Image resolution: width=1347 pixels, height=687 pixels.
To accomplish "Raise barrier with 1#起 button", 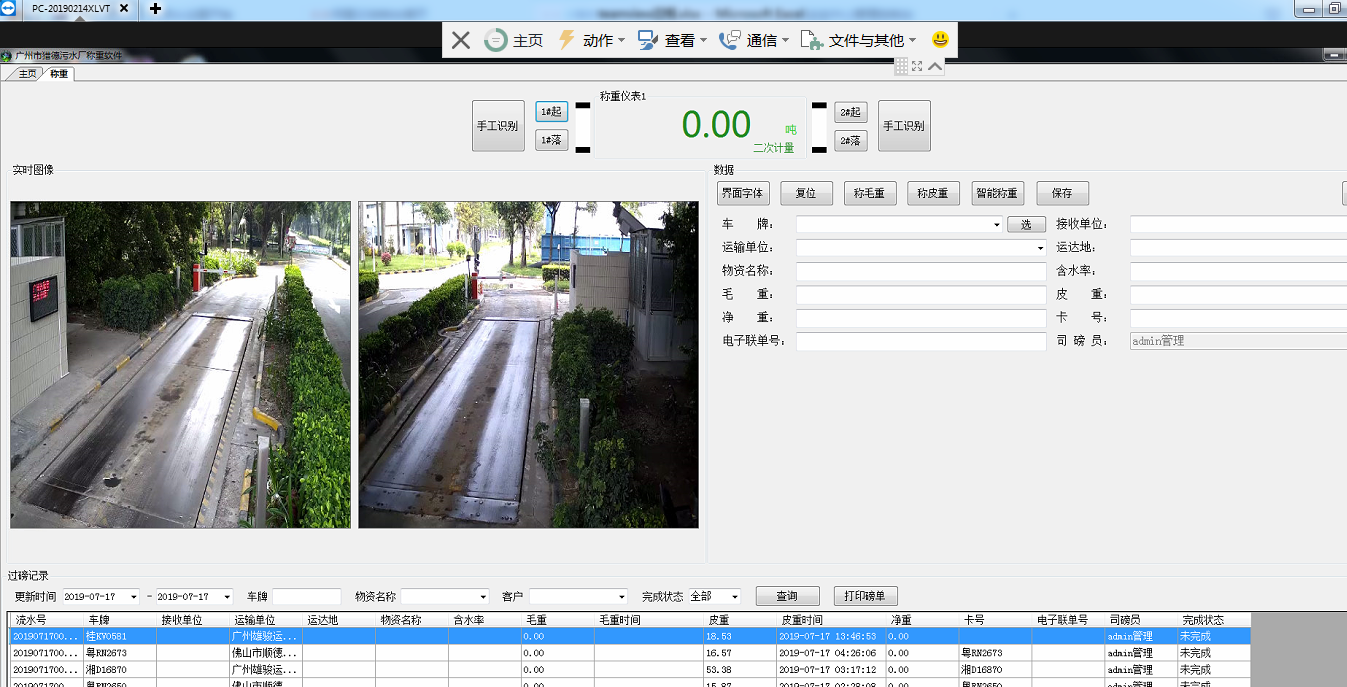I will point(552,111).
